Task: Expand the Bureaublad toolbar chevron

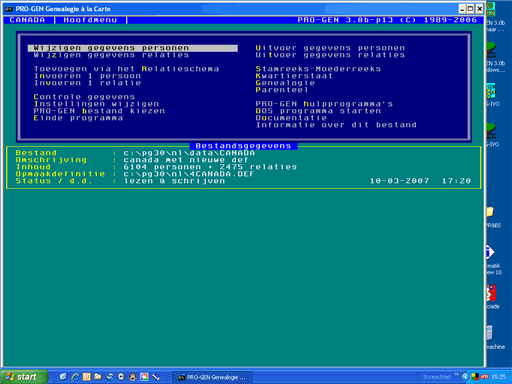Action: coord(457,375)
